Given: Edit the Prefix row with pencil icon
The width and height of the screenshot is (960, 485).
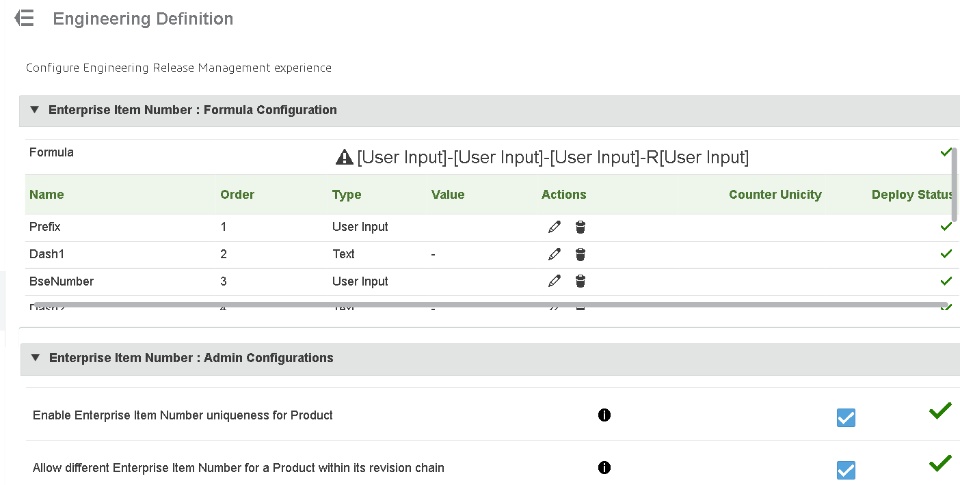Looking at the screenshot, I should click(554, 227).
